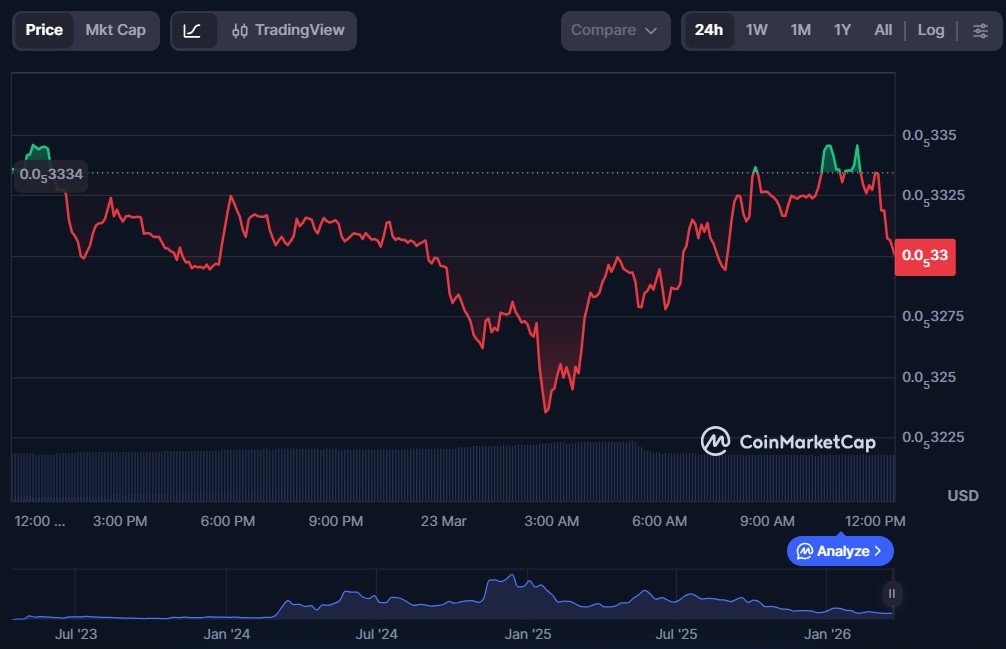Expand the Analyze chevron
Viewport: 1006px width, 649px height.
[x=878, y=551]
